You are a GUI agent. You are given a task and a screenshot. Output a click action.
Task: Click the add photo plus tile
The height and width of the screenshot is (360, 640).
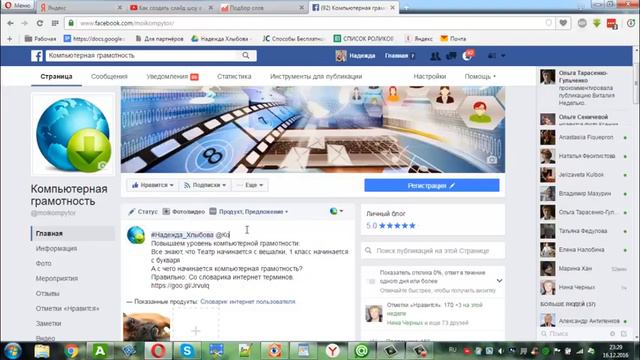(x=196, y=330)
